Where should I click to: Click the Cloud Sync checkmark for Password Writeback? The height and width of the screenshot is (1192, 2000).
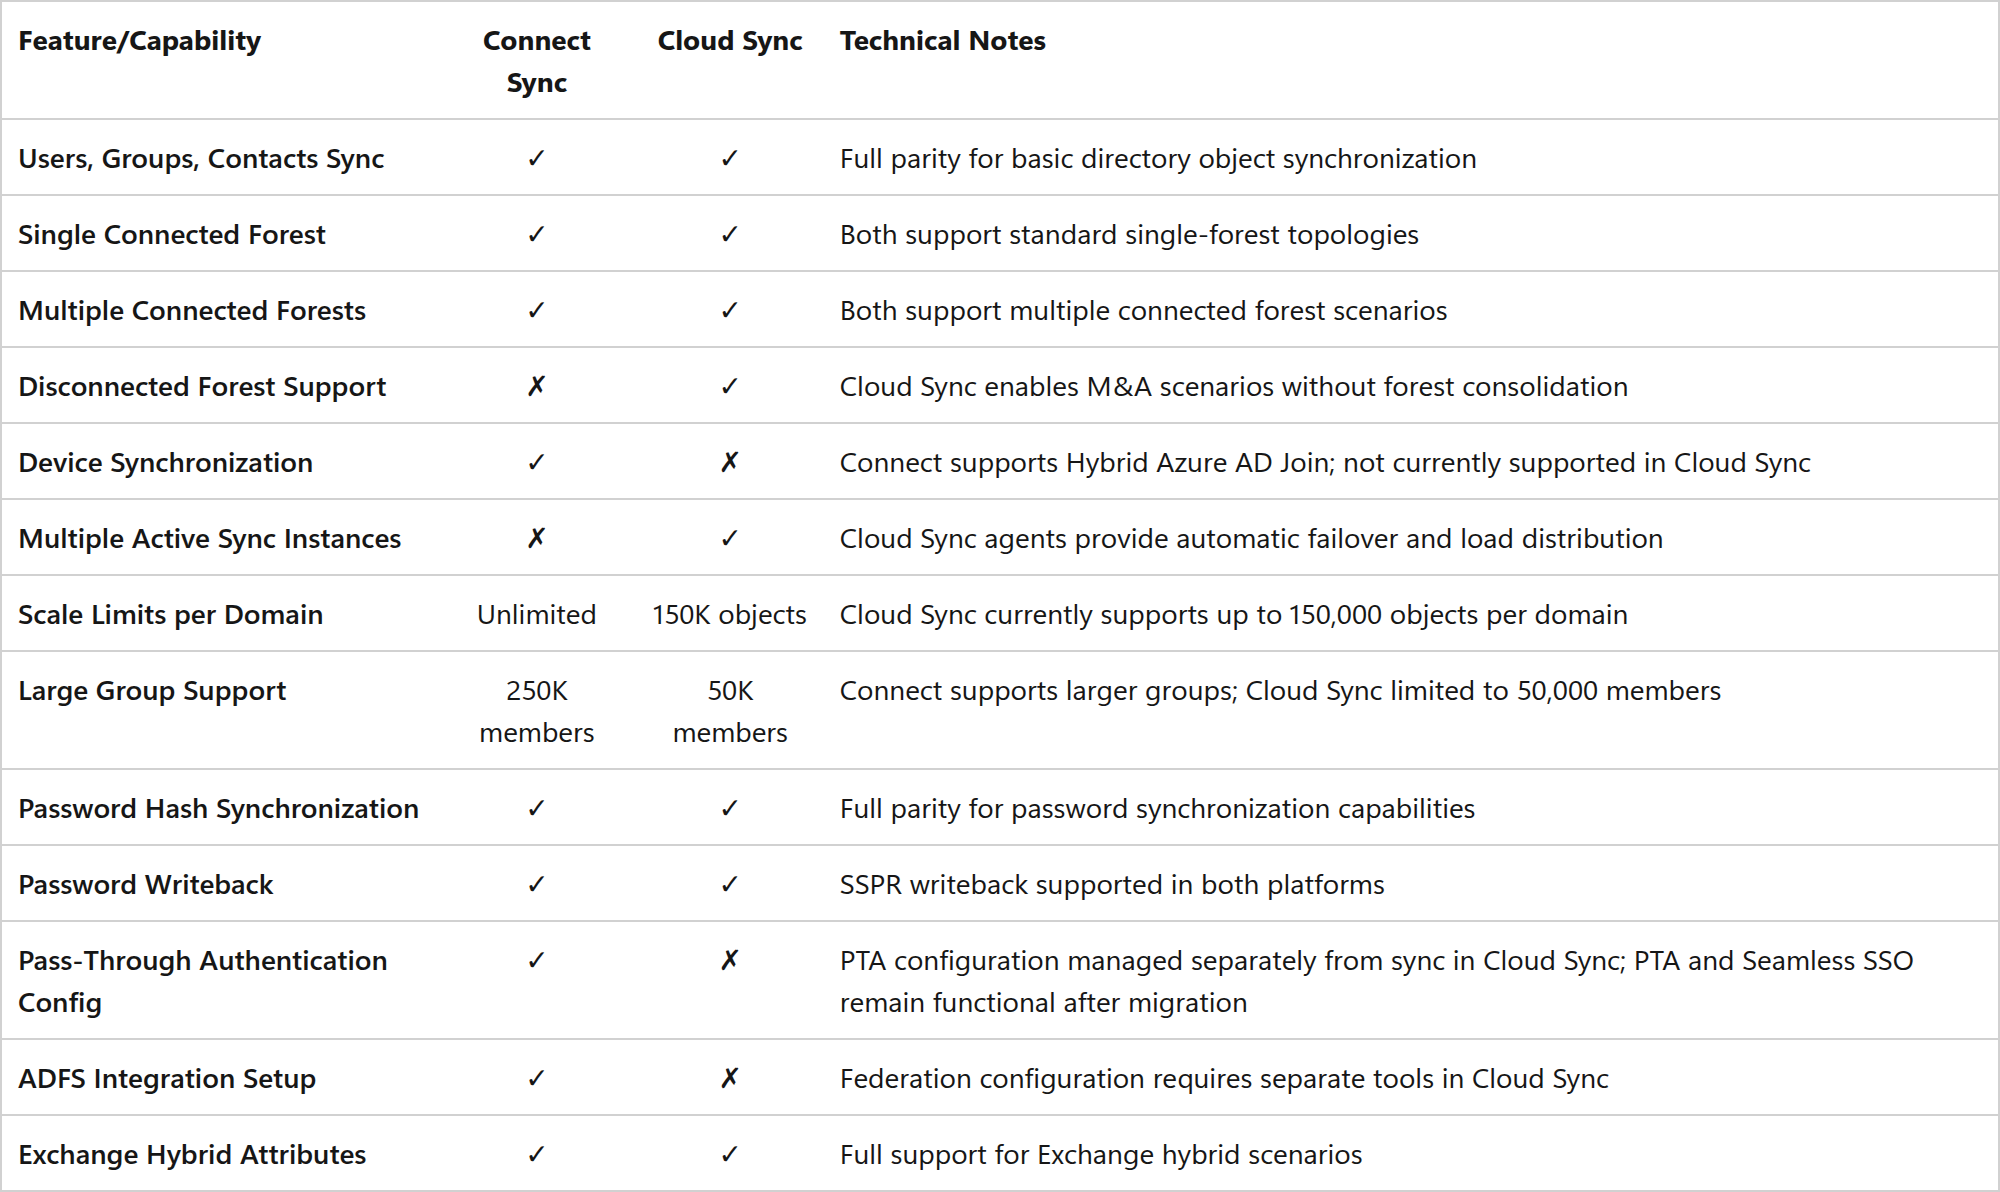click(730, 884)
